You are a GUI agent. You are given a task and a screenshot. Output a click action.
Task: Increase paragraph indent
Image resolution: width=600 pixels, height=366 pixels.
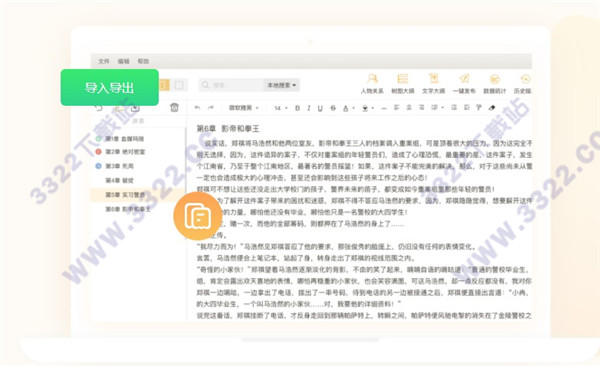pyautogui.click(x=466, y=108)
